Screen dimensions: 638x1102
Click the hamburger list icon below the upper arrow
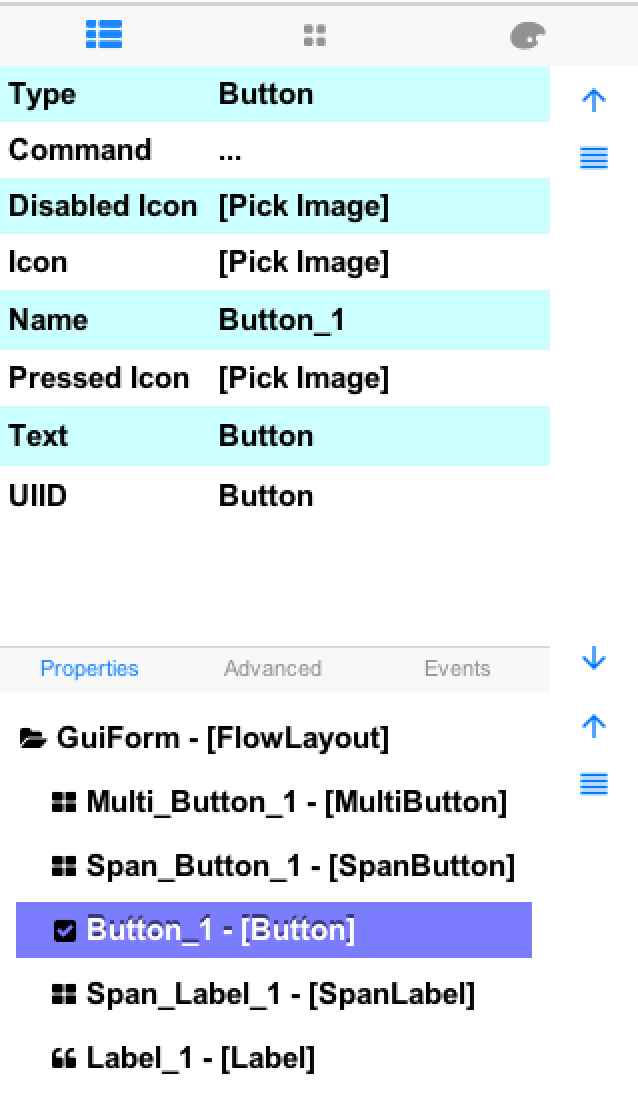[594, 158]
